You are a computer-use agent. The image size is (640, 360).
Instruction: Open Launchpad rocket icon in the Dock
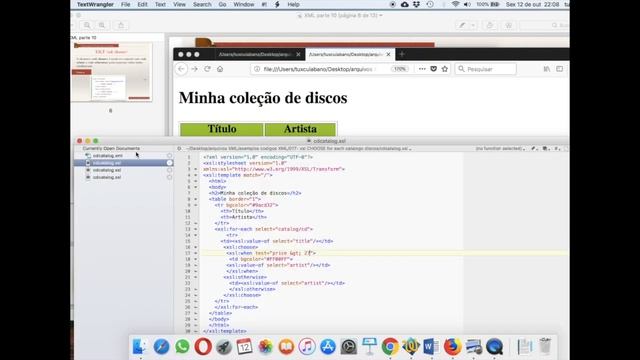[x=224, y=347]
